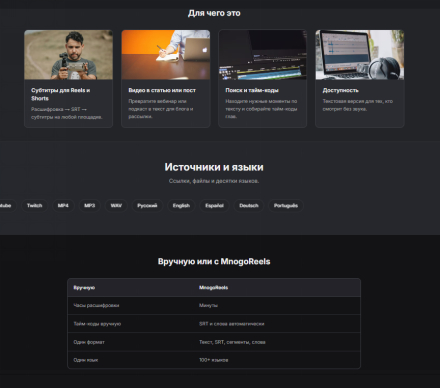This screenshot has width=440, height=388.
Task: Click the '100+ языков' table cell
Action: (214, 360)
